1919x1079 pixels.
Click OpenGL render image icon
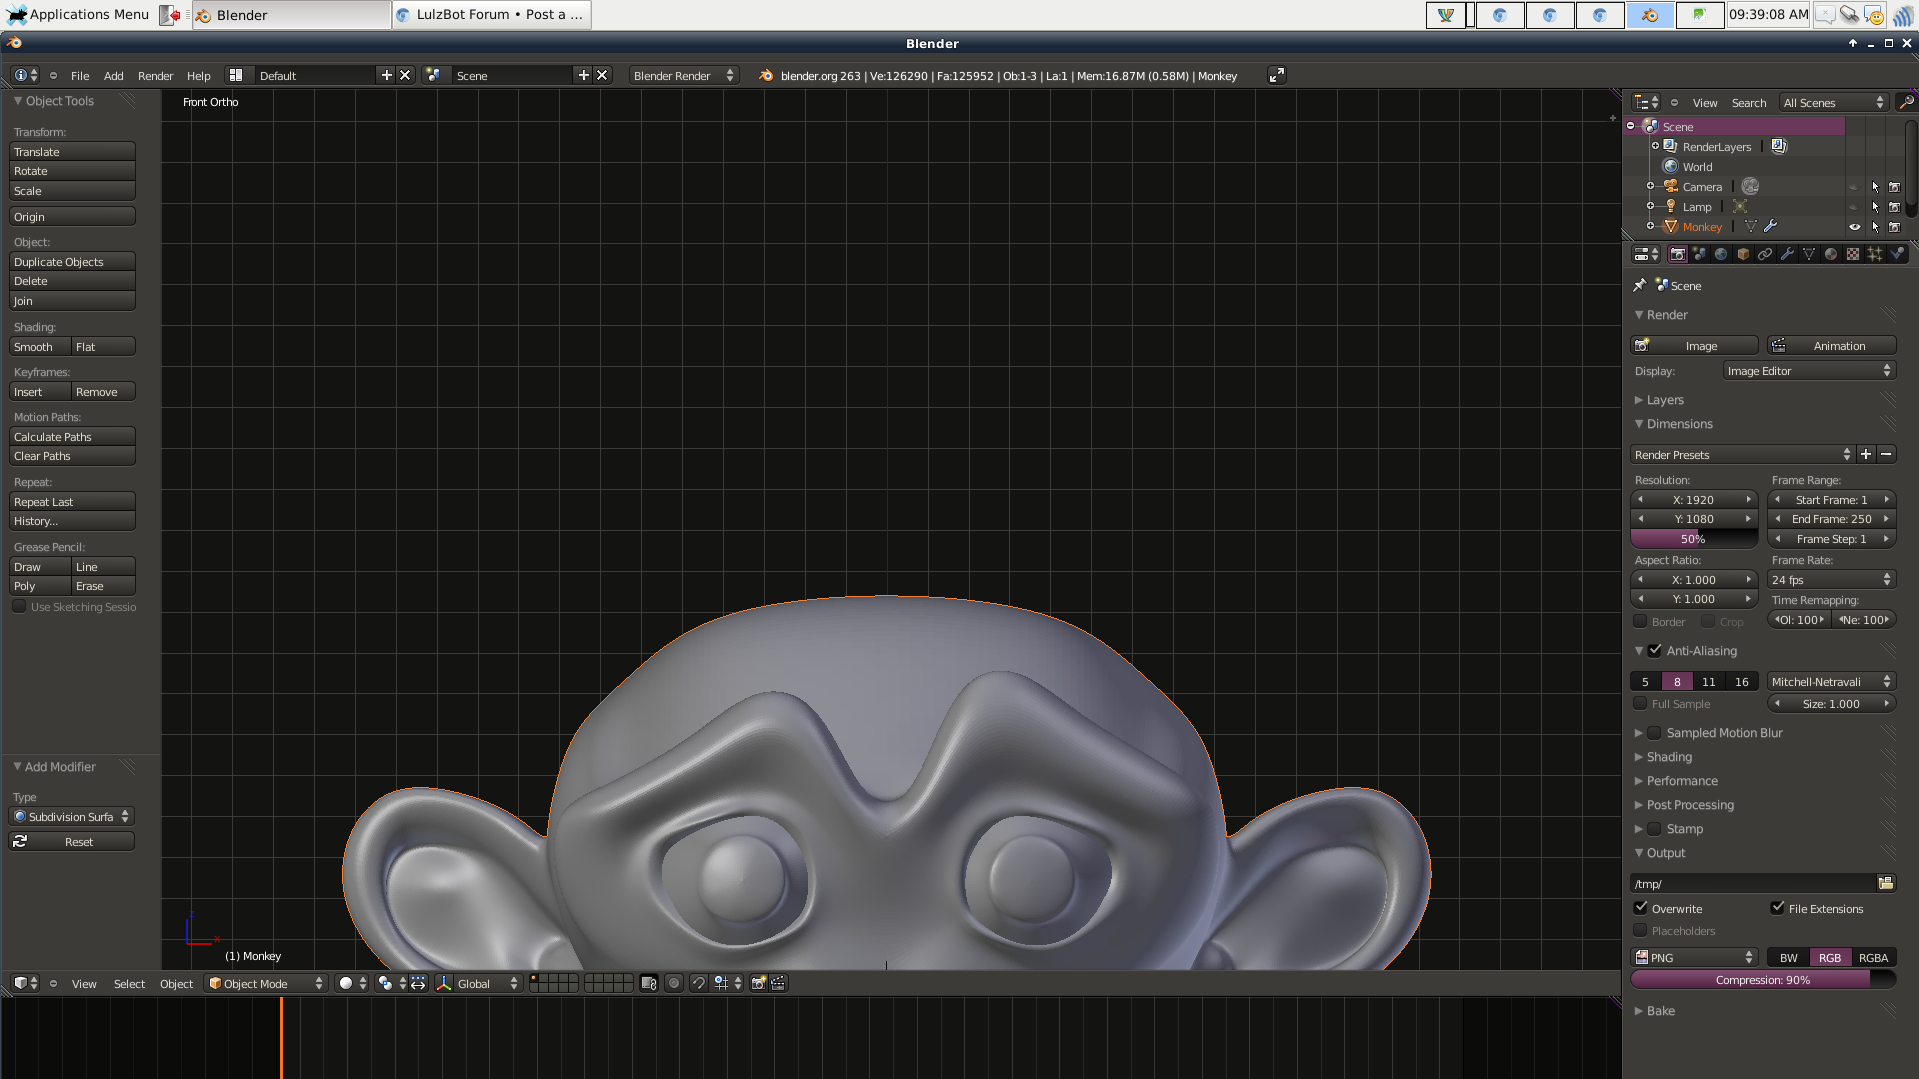[758, 983]
